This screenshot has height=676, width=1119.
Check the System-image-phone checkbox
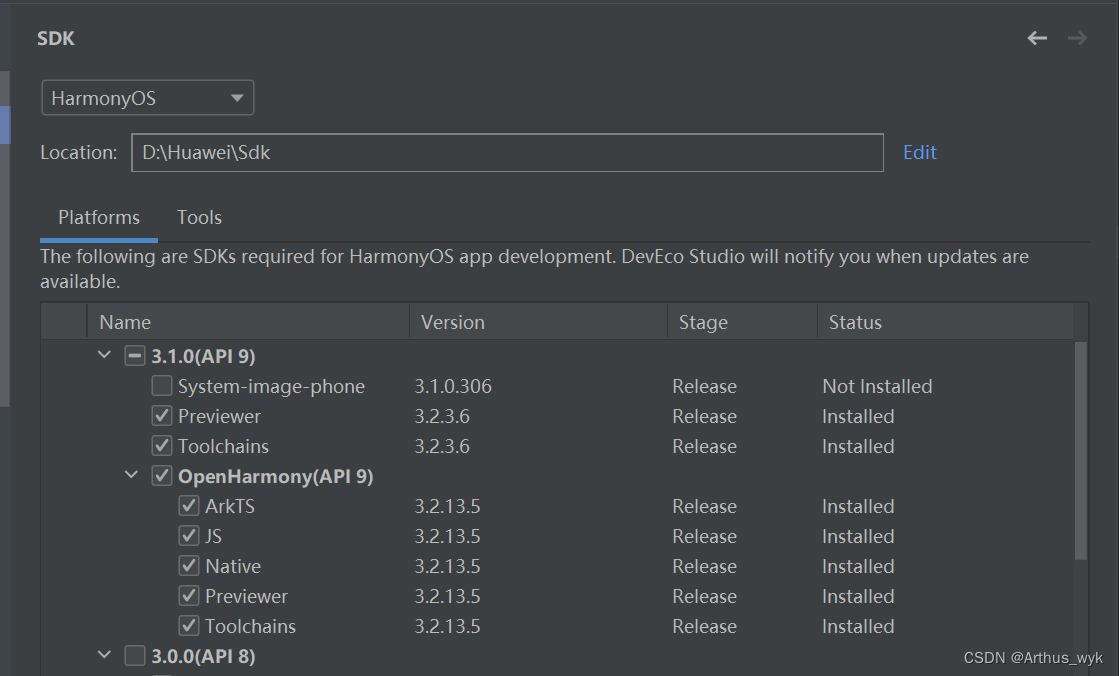click(x=161, y=386)
